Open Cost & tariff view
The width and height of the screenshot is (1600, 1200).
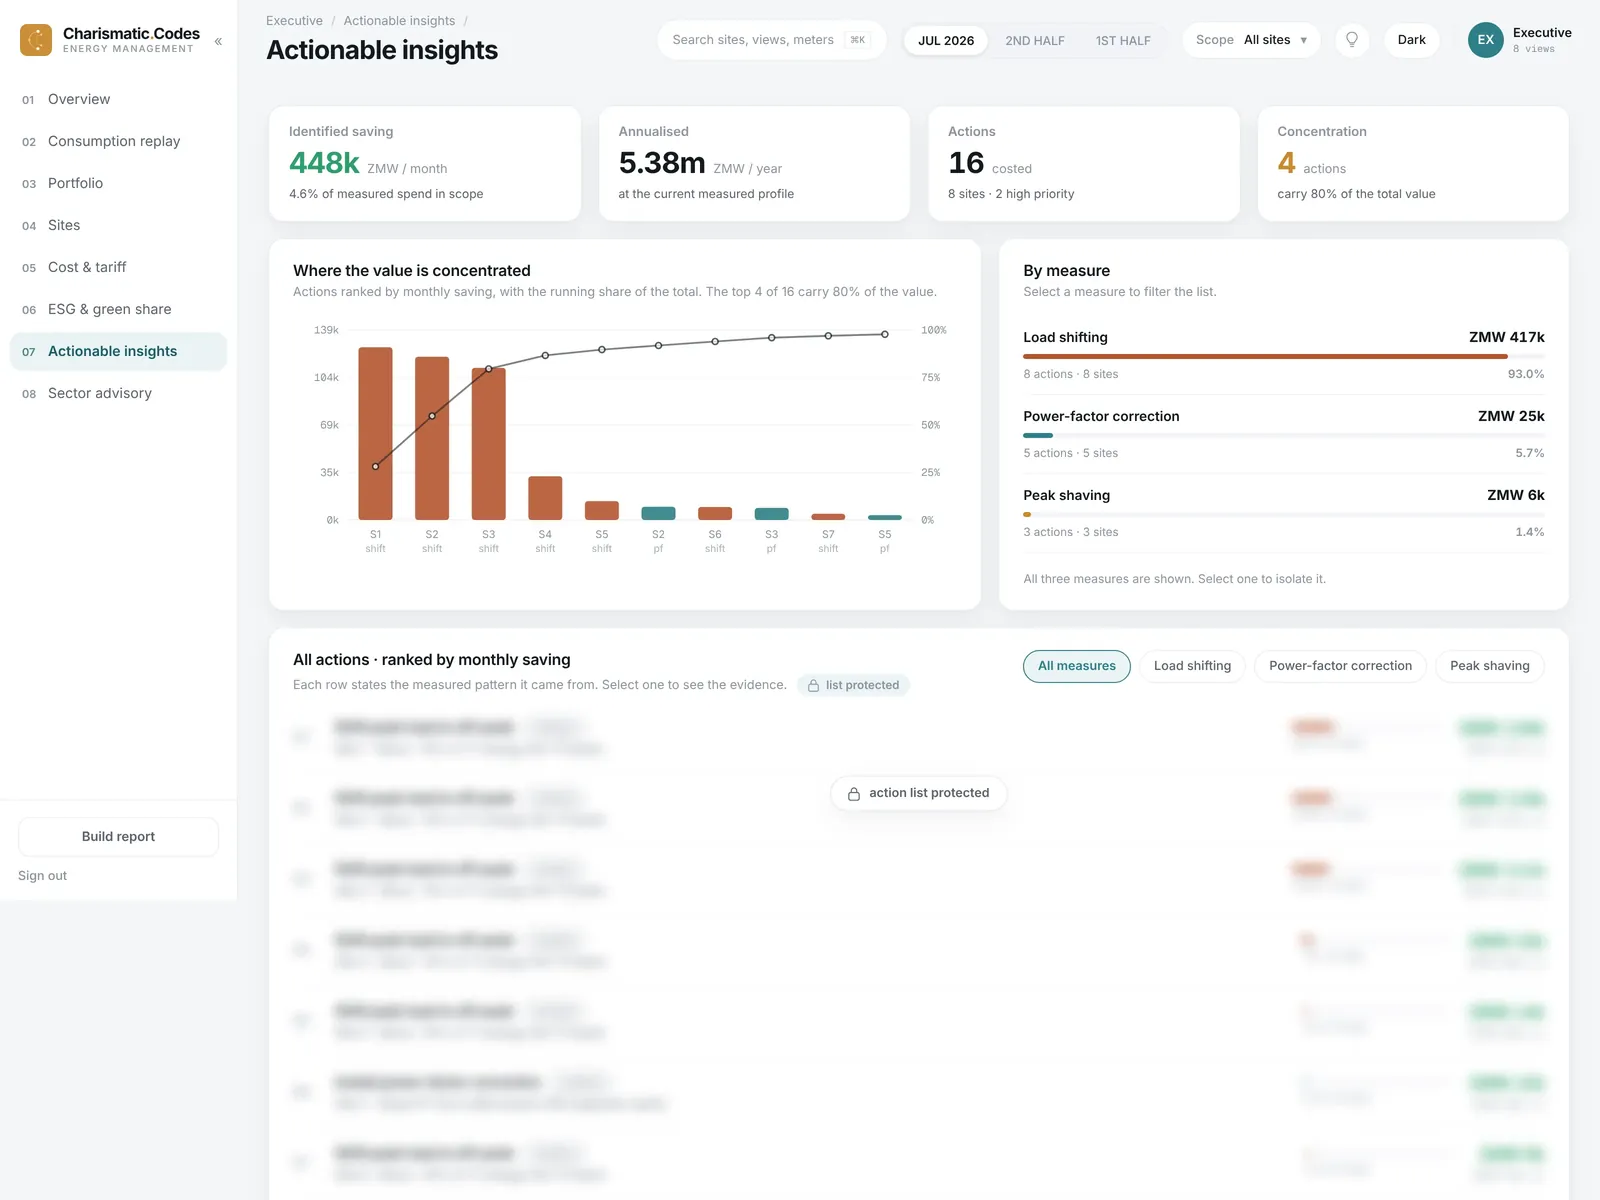tap(118, 267)
